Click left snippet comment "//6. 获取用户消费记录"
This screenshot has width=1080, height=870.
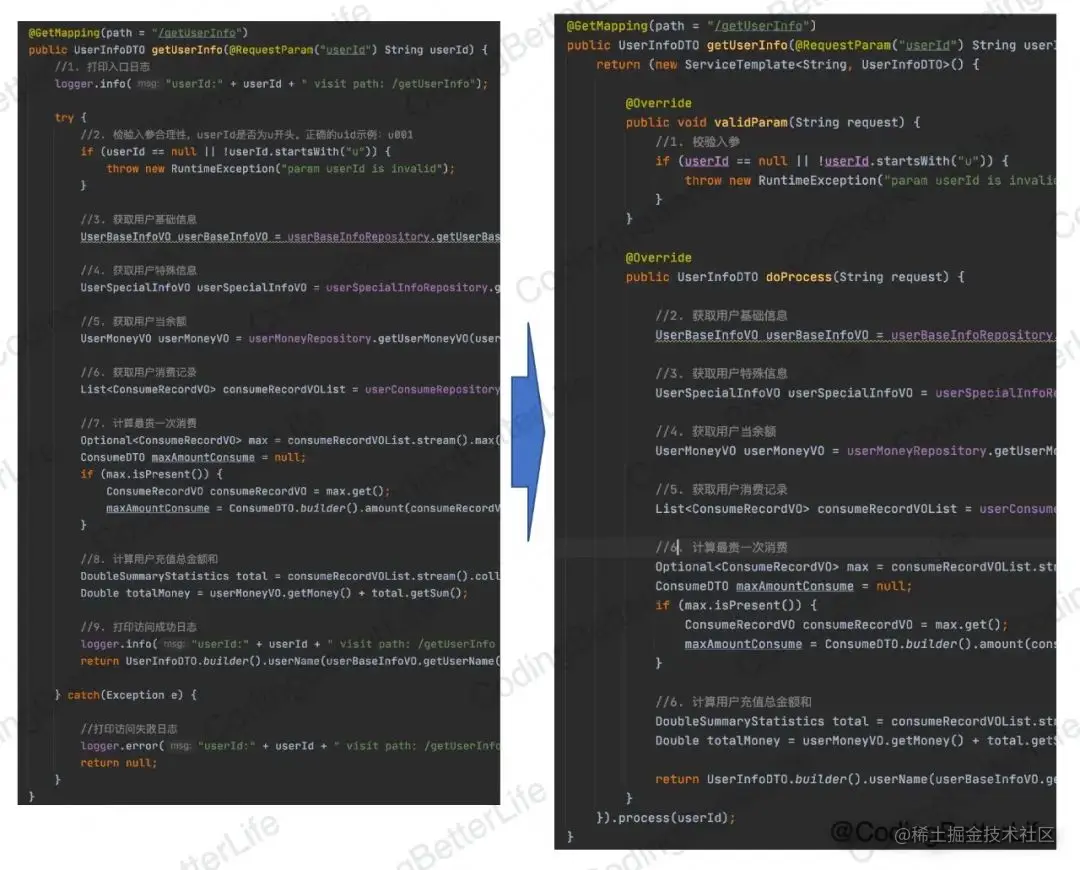tap(138, 372)
